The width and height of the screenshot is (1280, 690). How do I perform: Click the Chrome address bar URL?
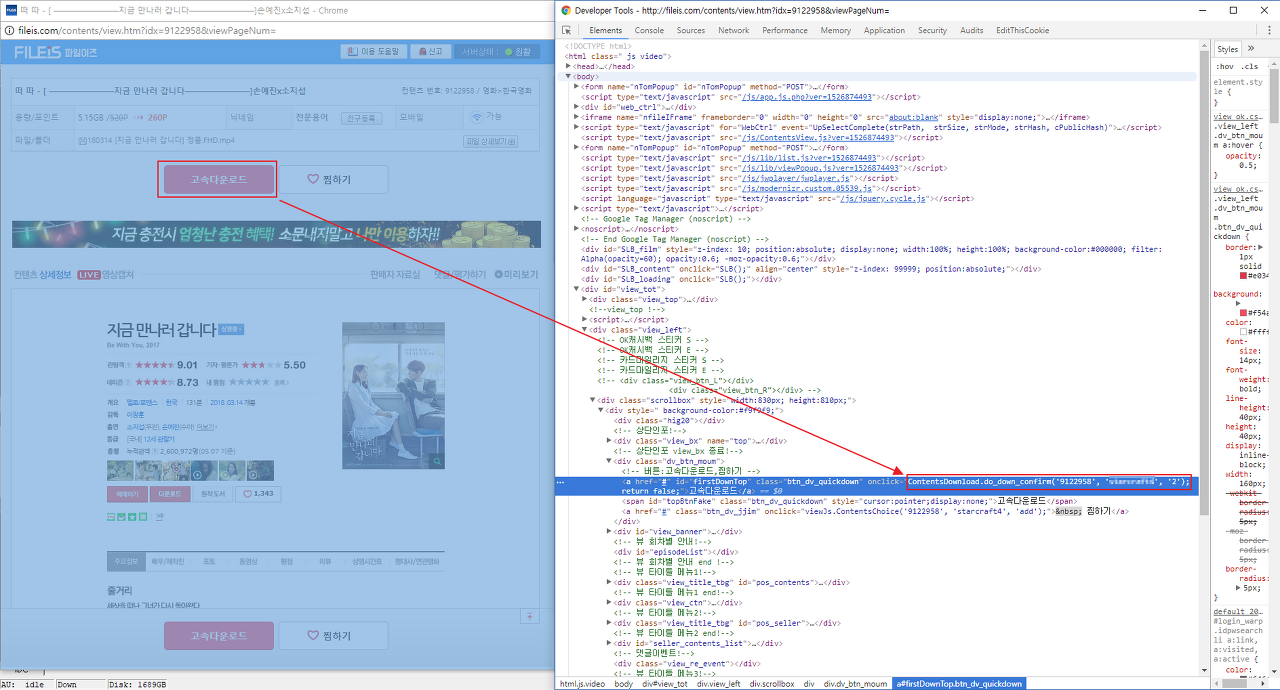tap(147, 30)
